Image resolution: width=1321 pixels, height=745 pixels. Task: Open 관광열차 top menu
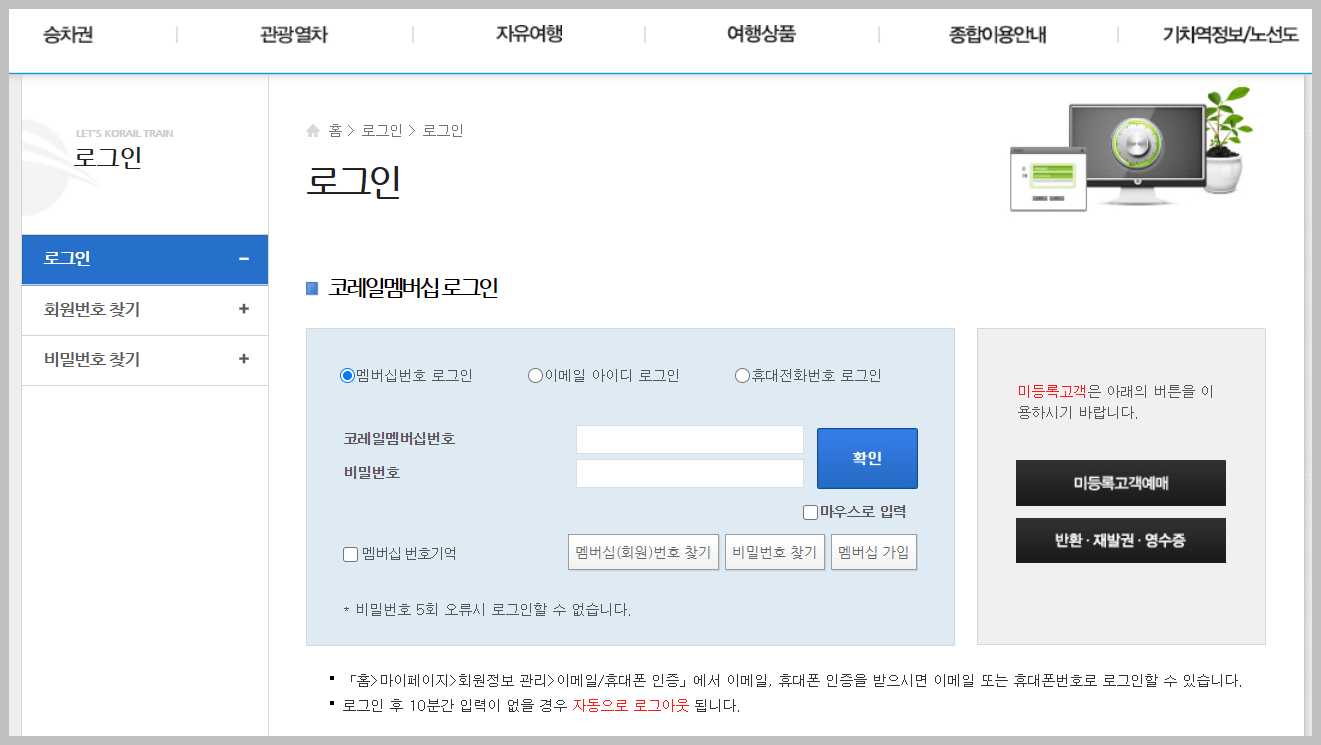294,35
